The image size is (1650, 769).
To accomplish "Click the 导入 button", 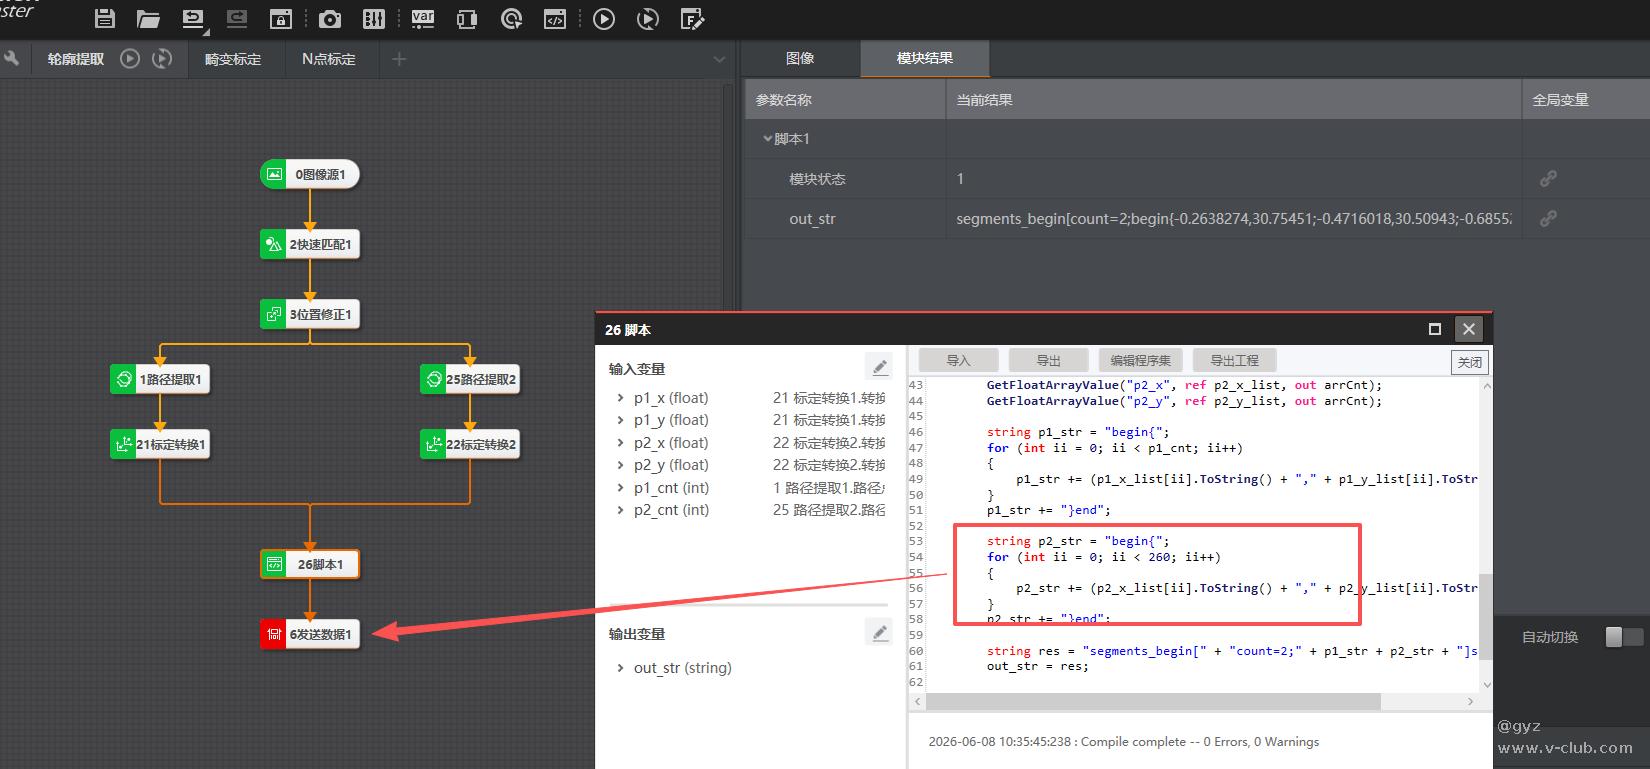I will point(958,361).
